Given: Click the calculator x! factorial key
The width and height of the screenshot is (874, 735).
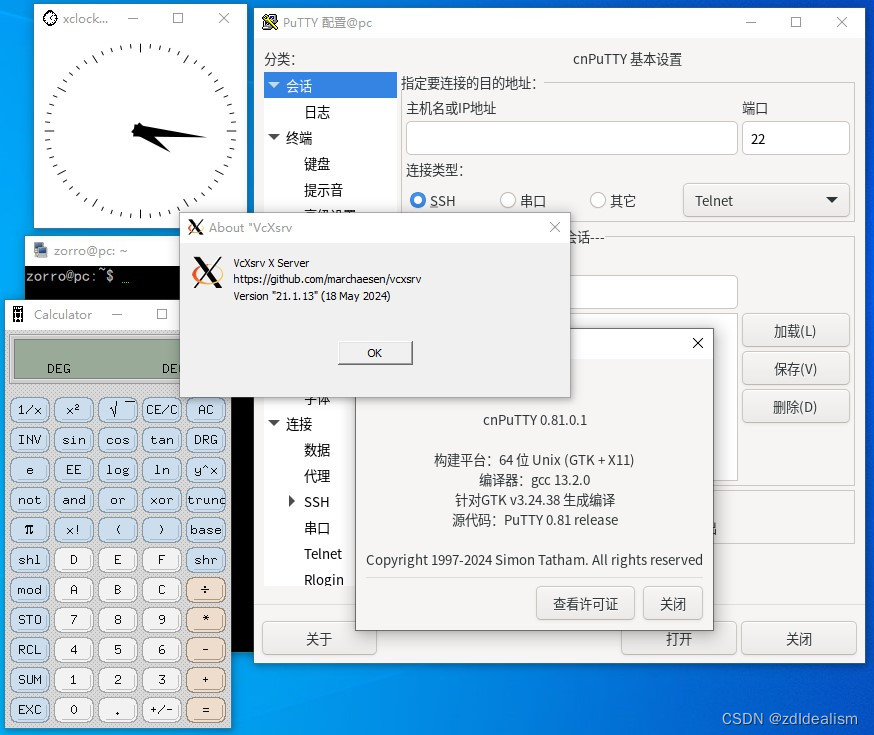Looking at the screenshot, I should 74,530.
